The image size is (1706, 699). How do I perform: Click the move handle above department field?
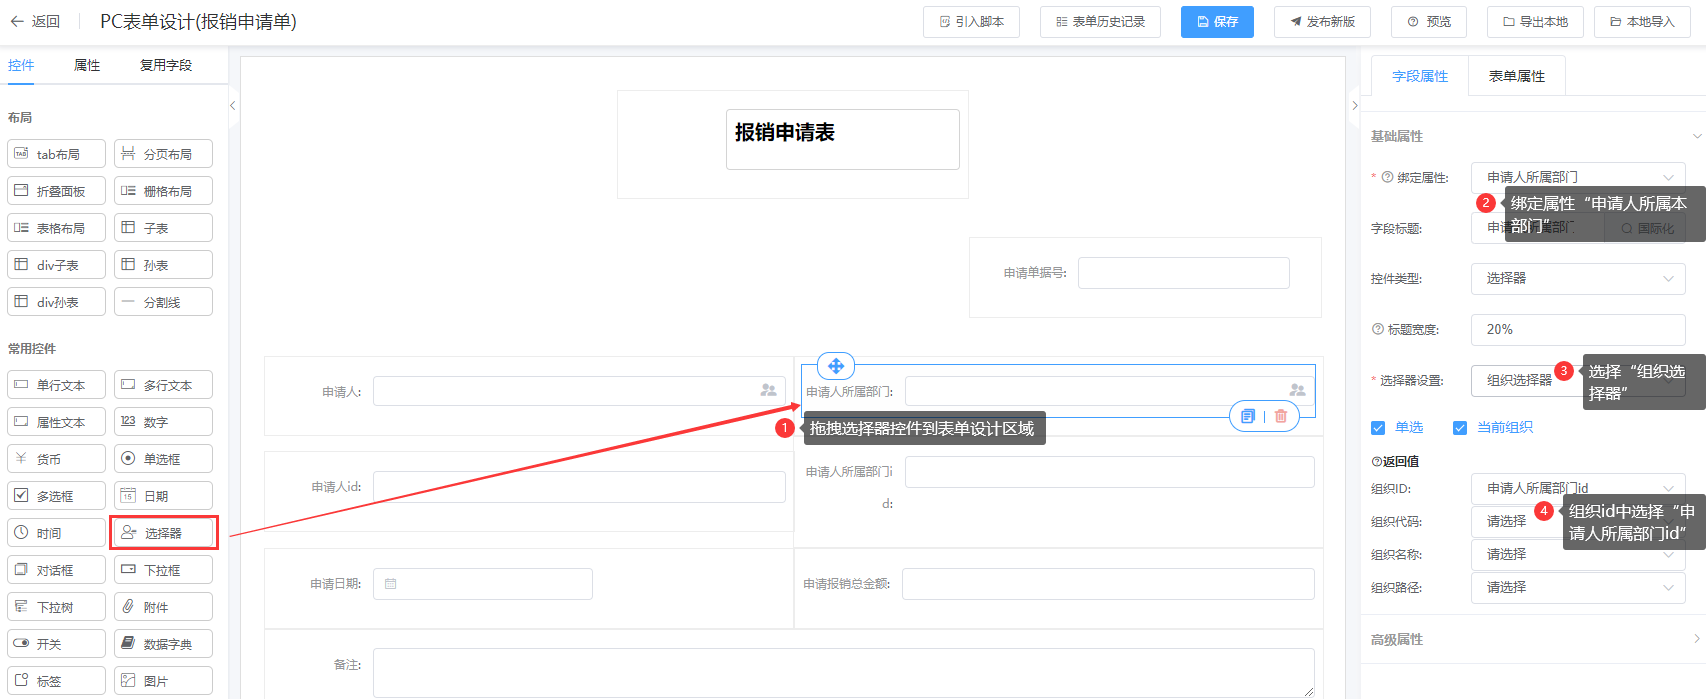click(836, 366)
